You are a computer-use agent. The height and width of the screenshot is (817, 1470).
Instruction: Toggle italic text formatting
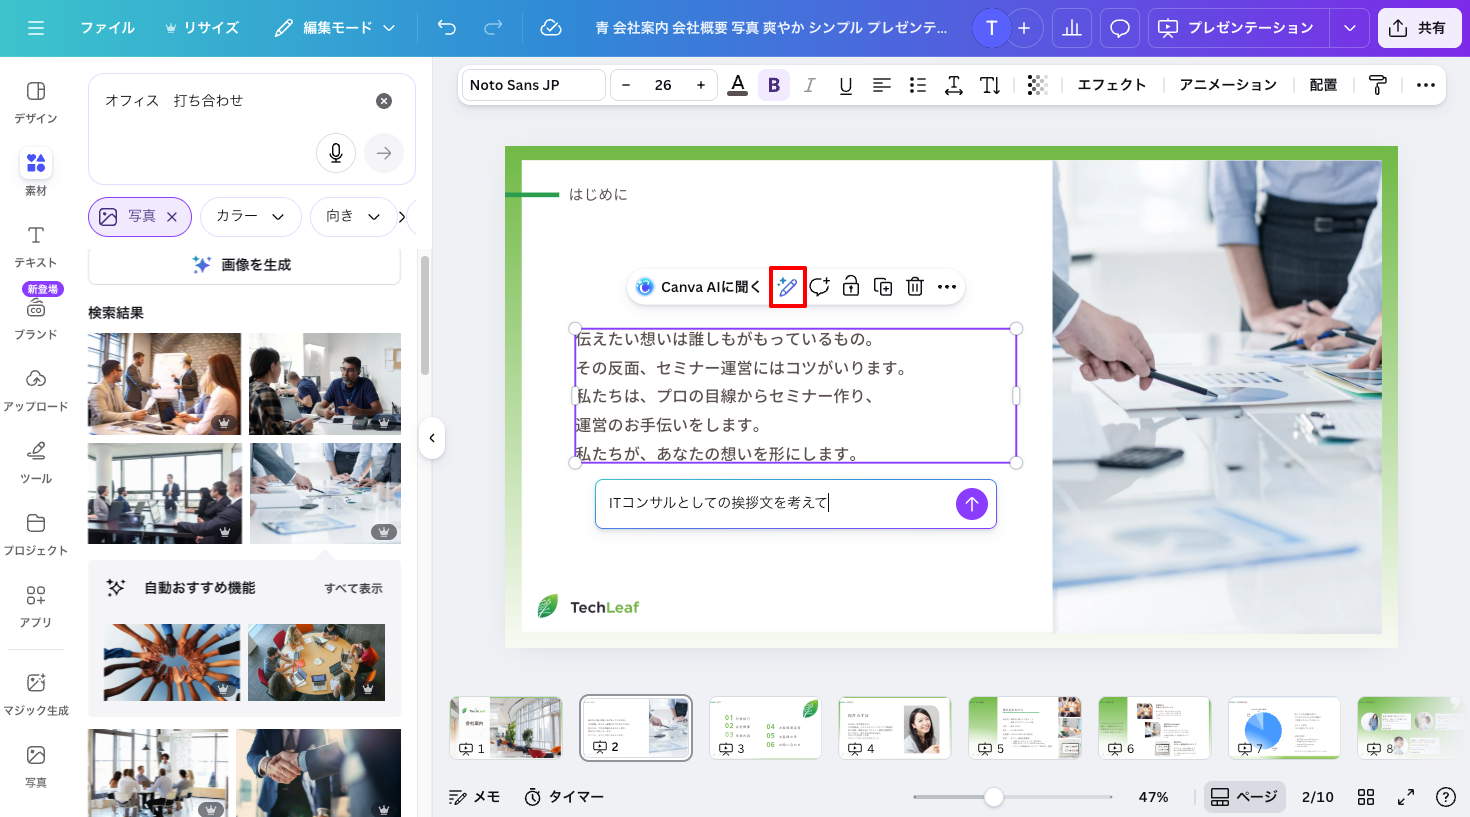pyautogui.click(x=809, y=85)
